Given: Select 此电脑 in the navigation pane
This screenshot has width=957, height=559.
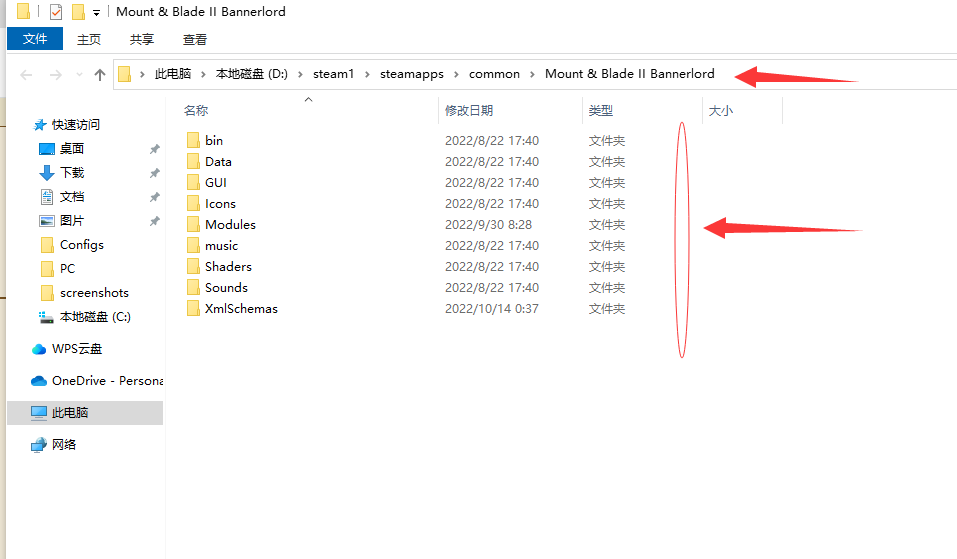Looking at the screenshot, I should coord(72,413).
